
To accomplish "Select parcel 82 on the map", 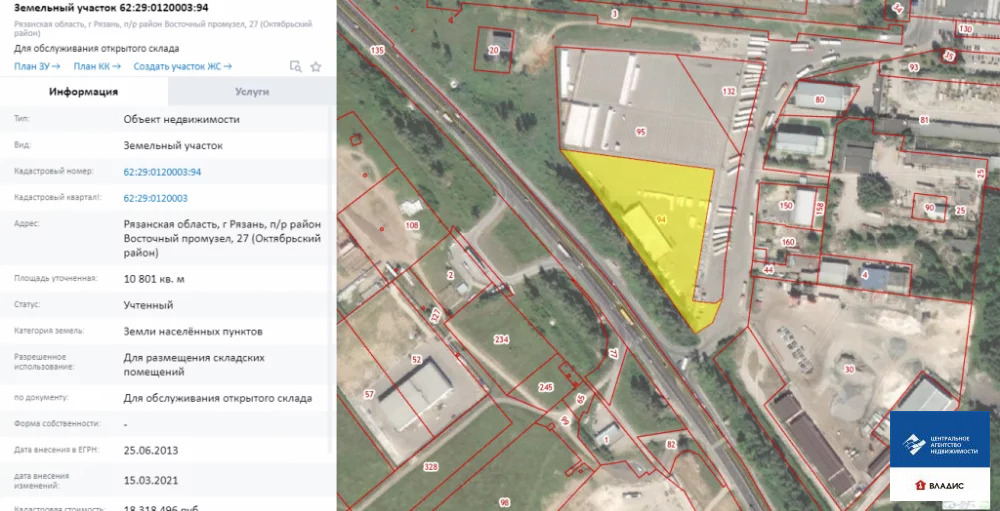I will (x=670, y=445).
